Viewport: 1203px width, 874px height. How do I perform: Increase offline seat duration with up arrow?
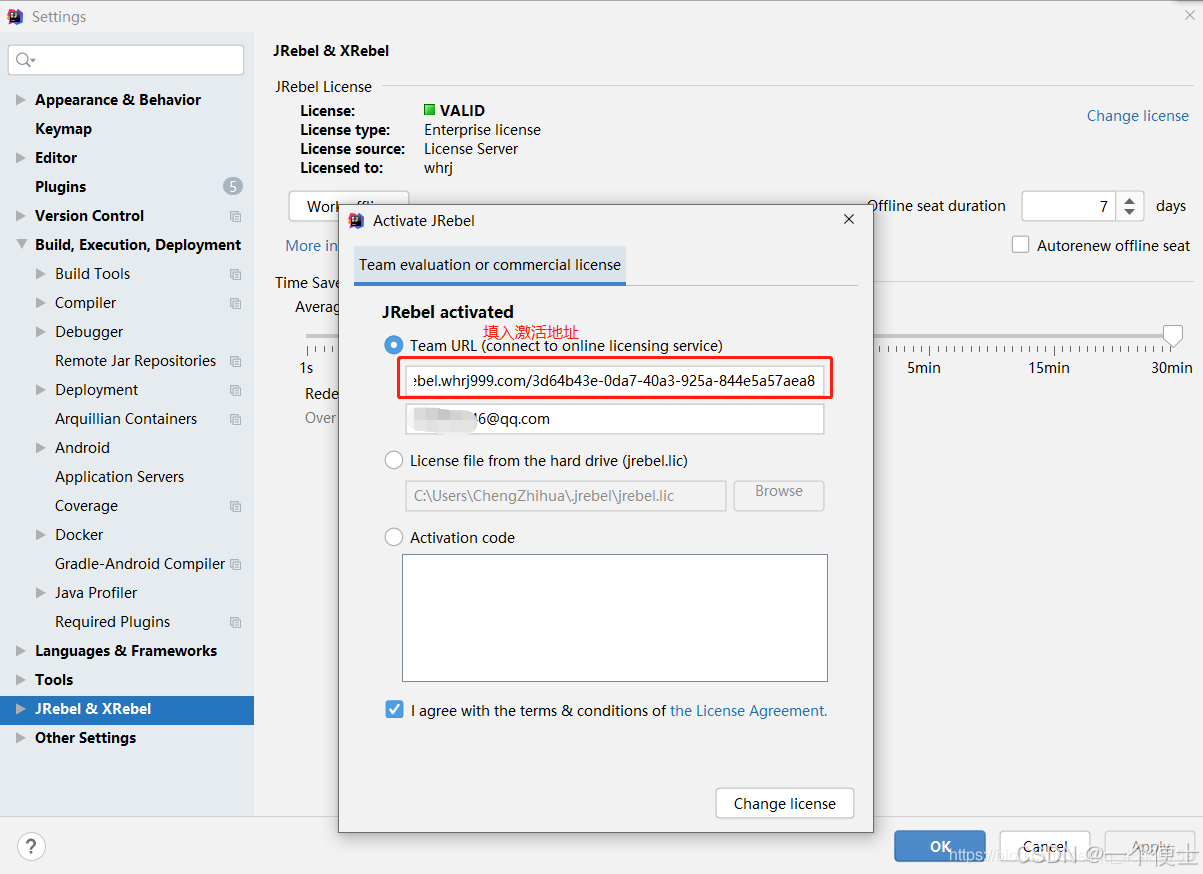tap(1130, 200)
